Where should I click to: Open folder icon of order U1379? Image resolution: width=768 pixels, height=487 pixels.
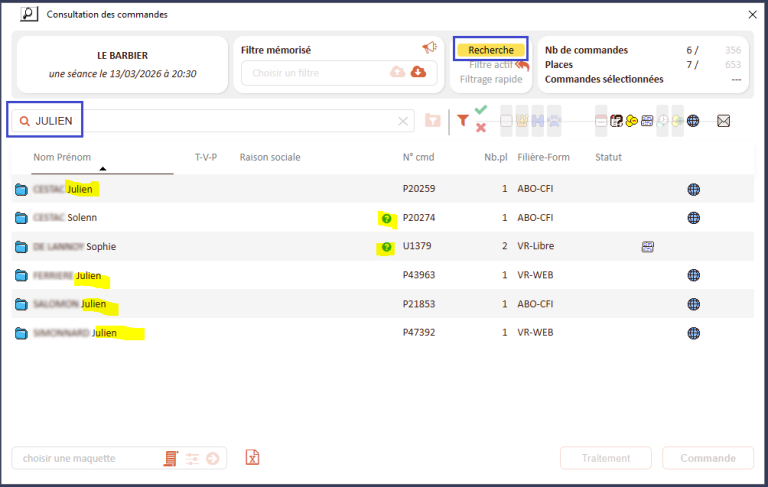click(21, 246)
